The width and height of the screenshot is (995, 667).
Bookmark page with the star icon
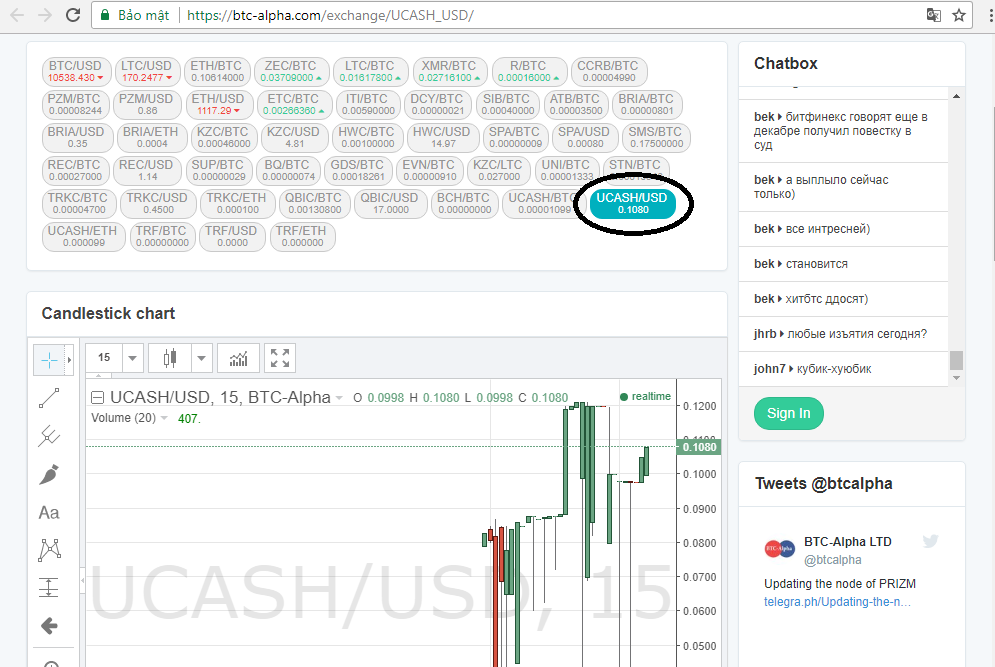click(959, 15)
